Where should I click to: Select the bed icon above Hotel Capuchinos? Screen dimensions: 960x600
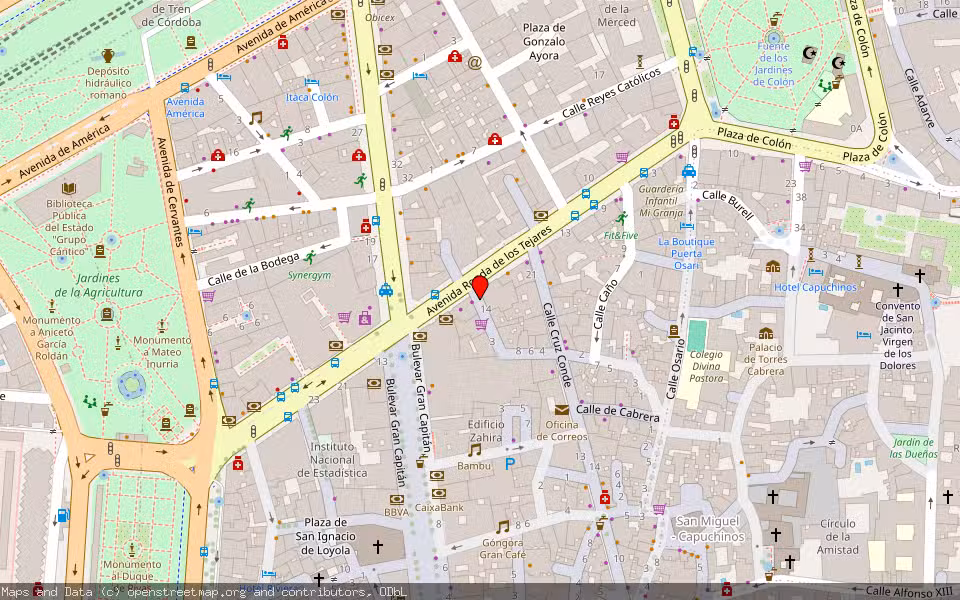pos(816,272)
